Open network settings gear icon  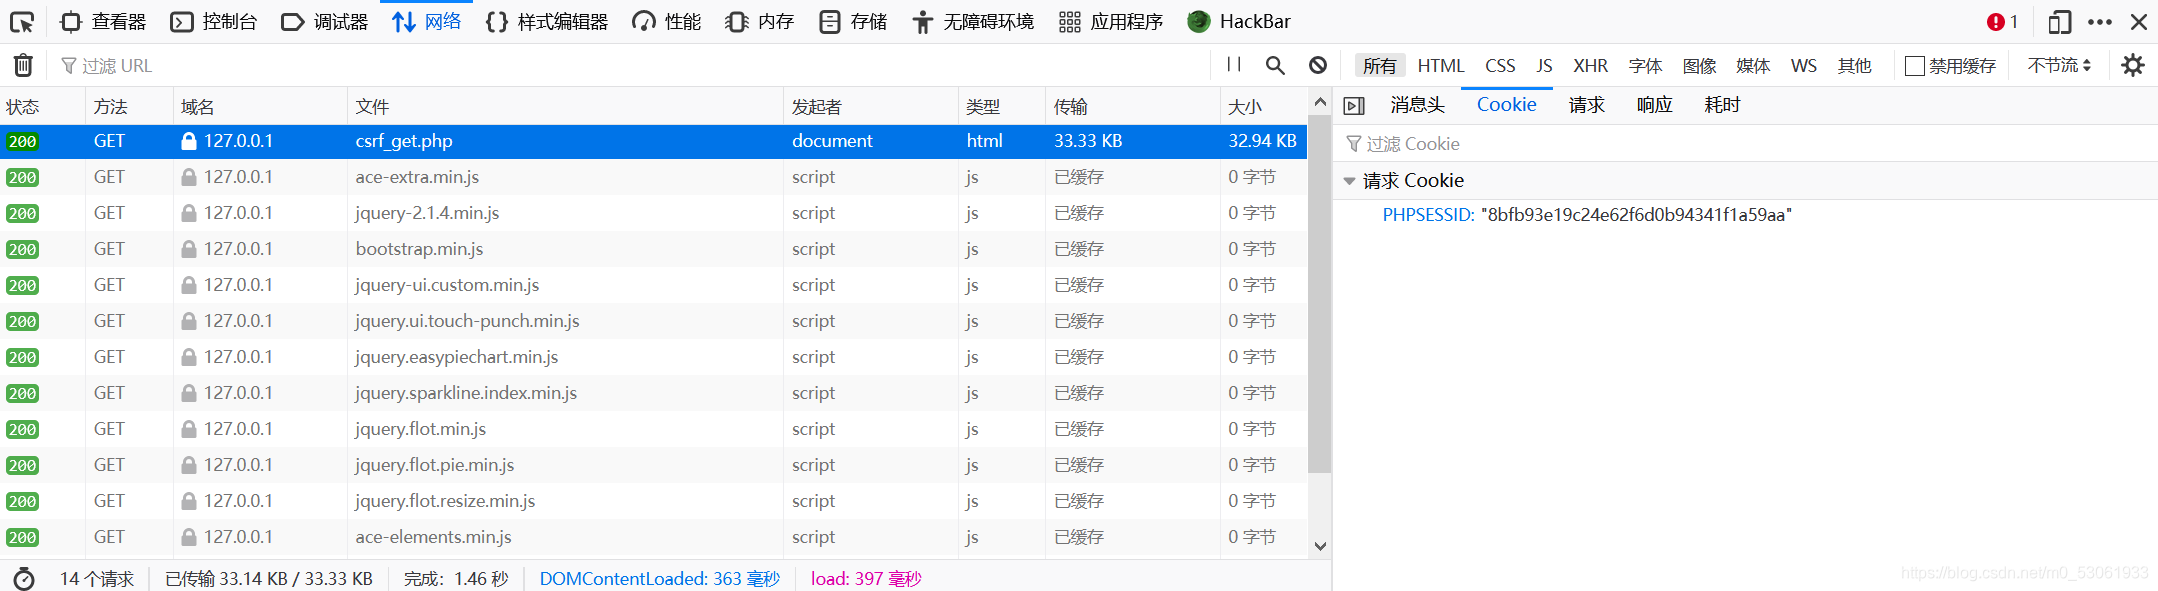(2133, 65)
